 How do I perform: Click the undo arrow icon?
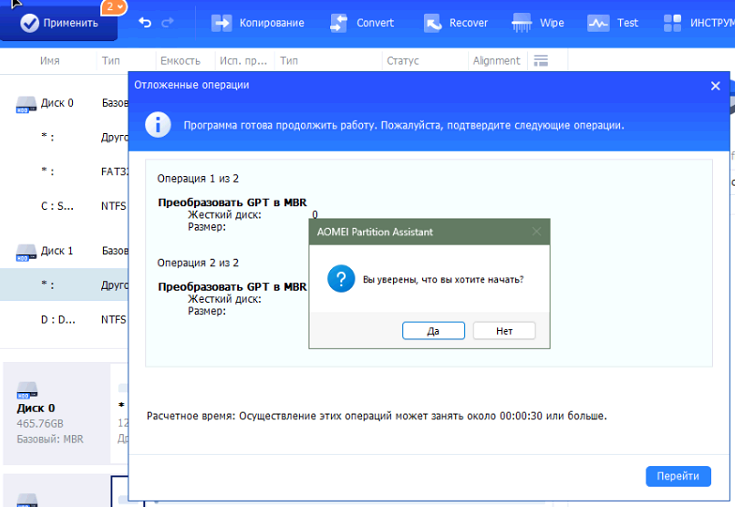(x=145, y=22)
